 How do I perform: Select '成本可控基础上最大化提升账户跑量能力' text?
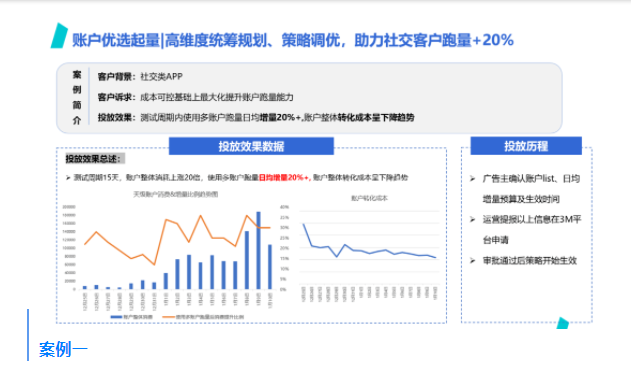(217, 97)
